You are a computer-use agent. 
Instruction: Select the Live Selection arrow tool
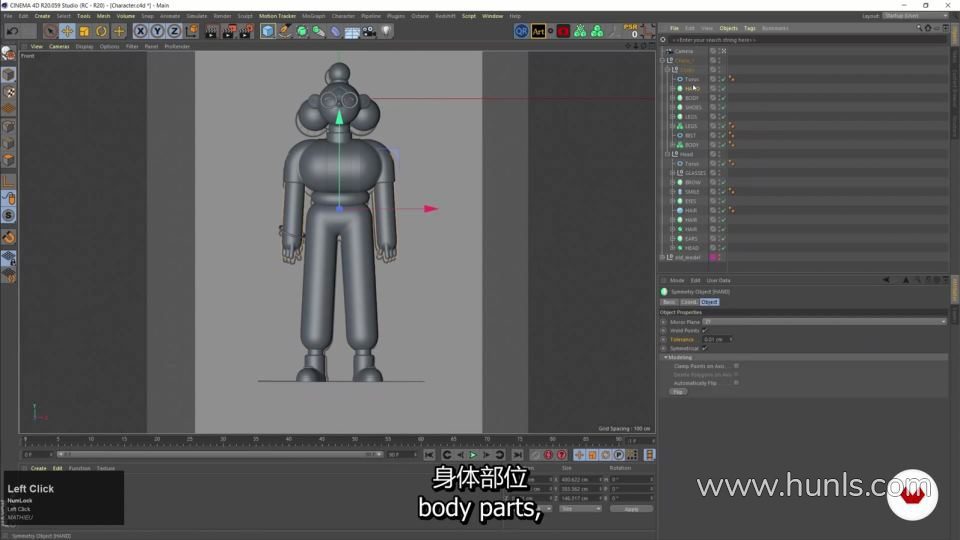[50, 31]
